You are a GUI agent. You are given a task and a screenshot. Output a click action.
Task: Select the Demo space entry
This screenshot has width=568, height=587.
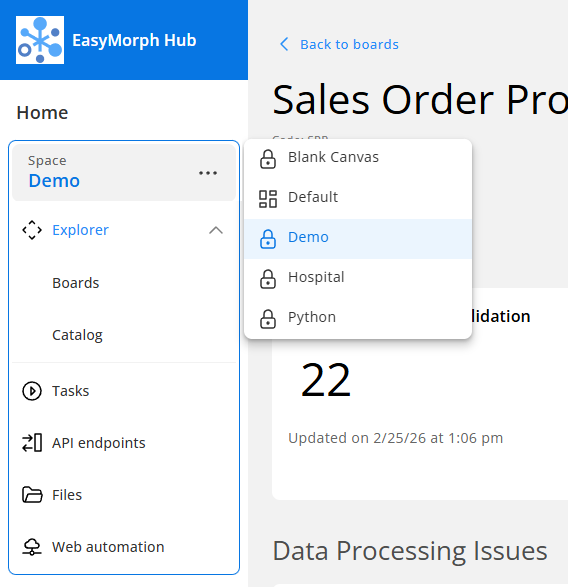click(358, 239)
